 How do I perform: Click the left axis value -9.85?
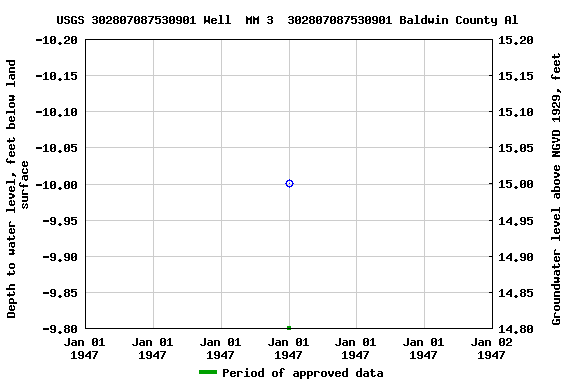(60, 293)
